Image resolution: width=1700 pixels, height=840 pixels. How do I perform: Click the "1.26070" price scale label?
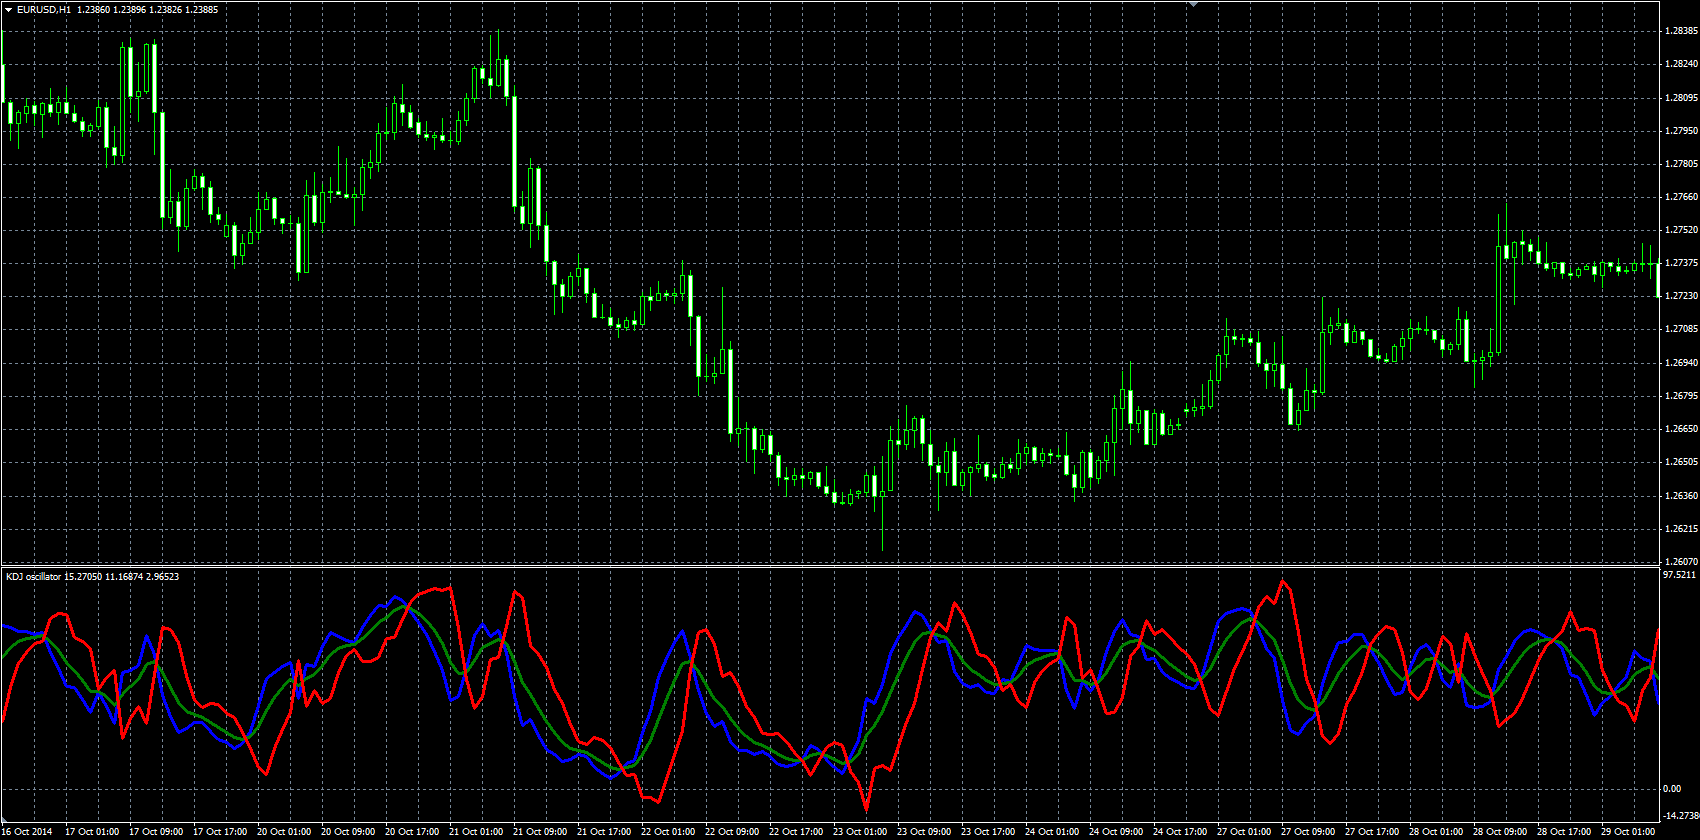pyautogui.click(x=1680, y=562)
